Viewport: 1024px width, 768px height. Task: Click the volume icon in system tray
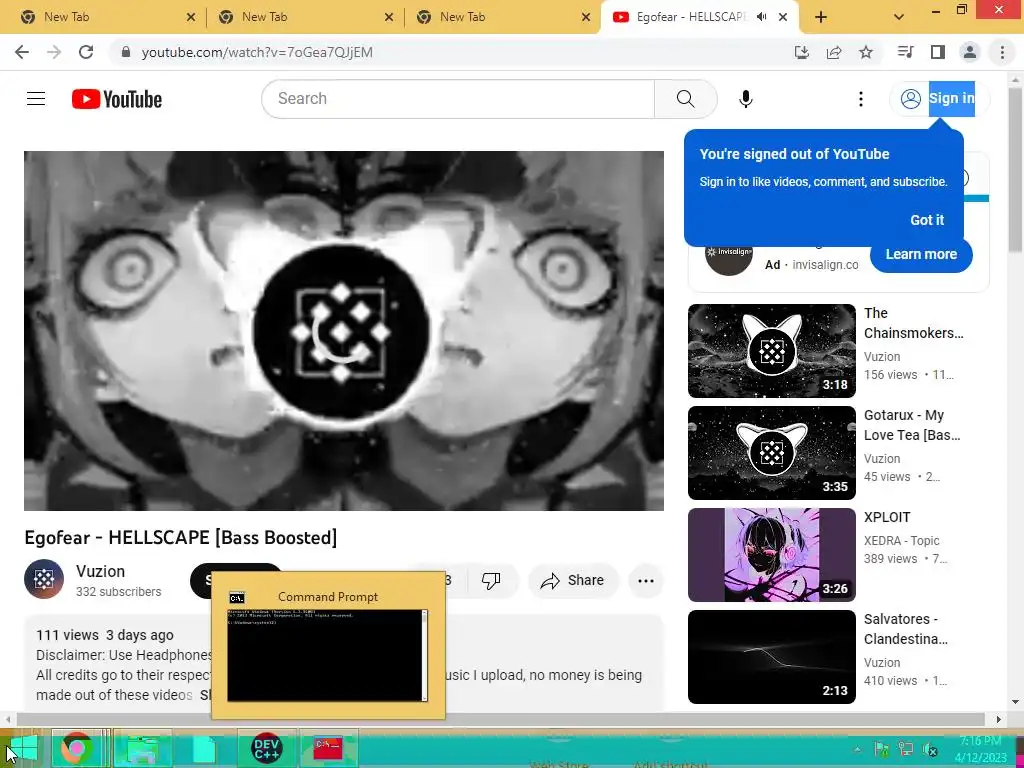click(x=930, y=750)
